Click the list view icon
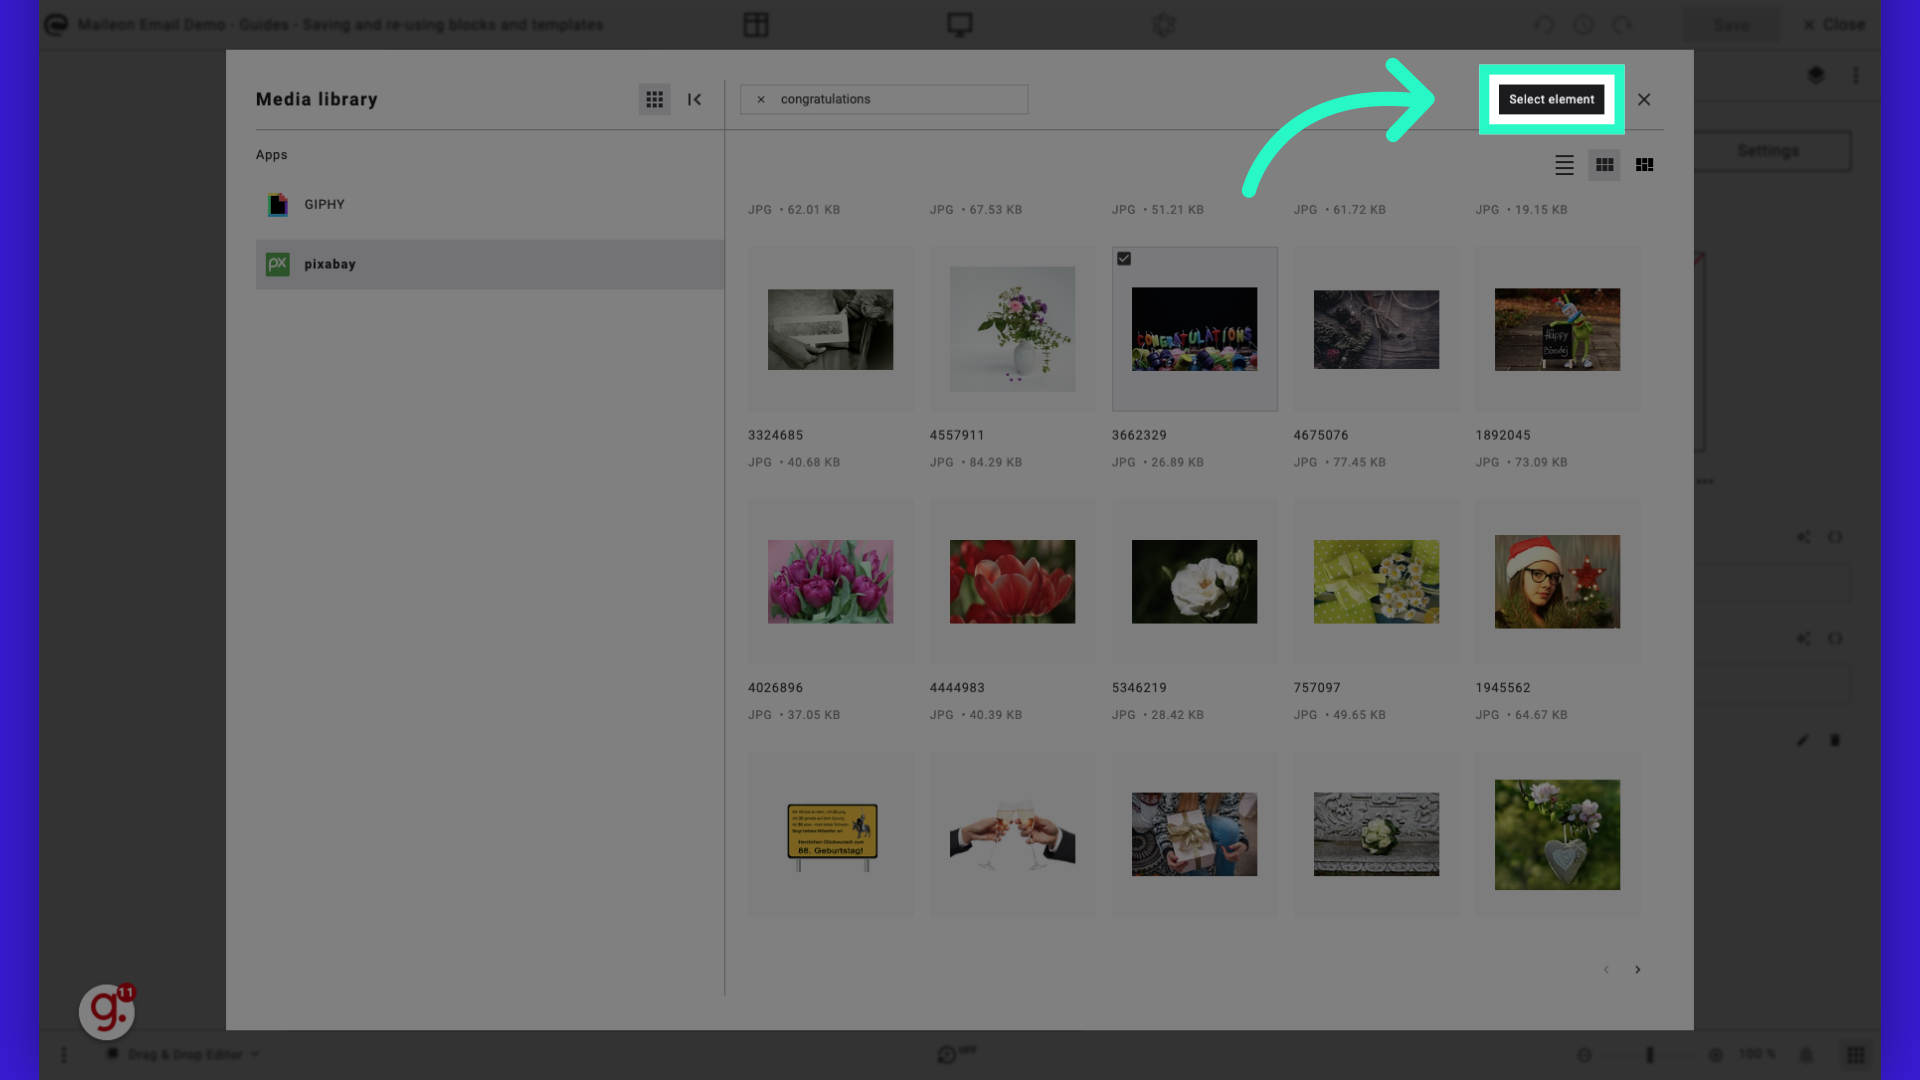This screenshot has width=1920, height=1080. pyautogui.click(x=1564, y=165)
